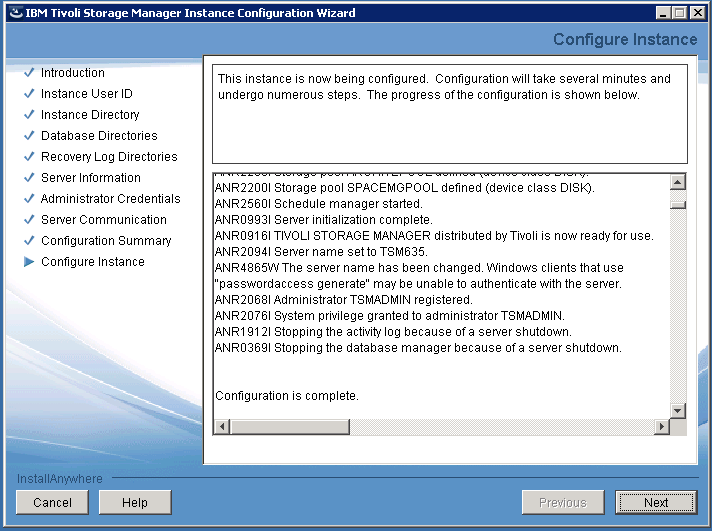Select the Configure Instance step label
This screenshot has width=712, height=531.
click(x=93, y=262)
